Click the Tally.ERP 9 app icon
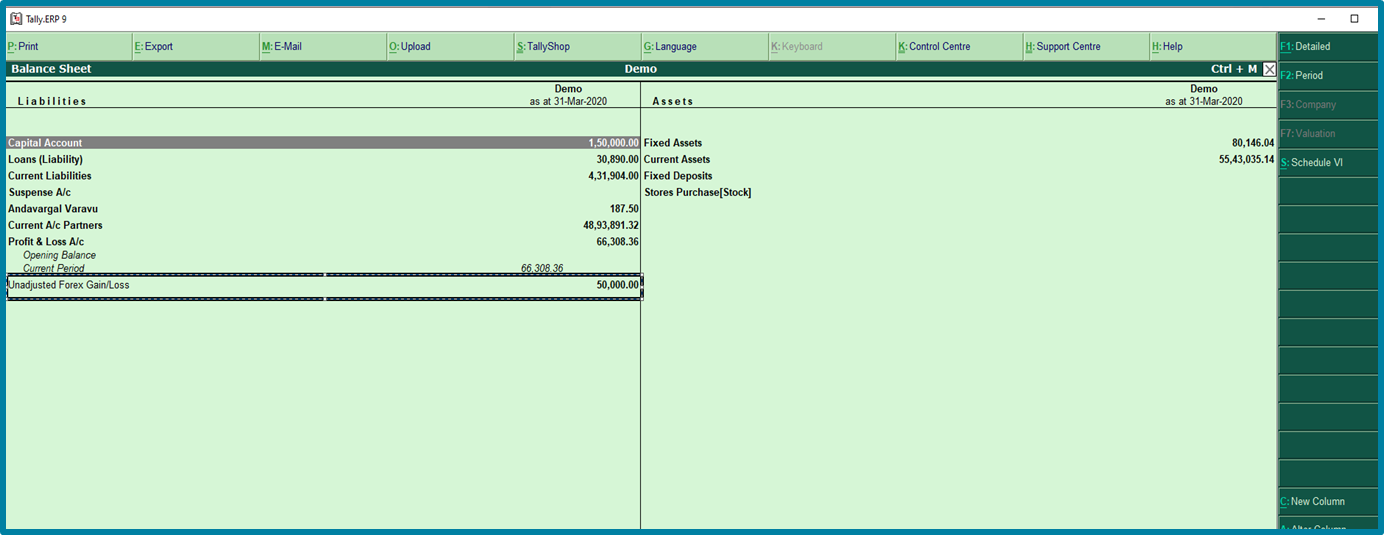The image size is (1384, 535). (16, 18)
